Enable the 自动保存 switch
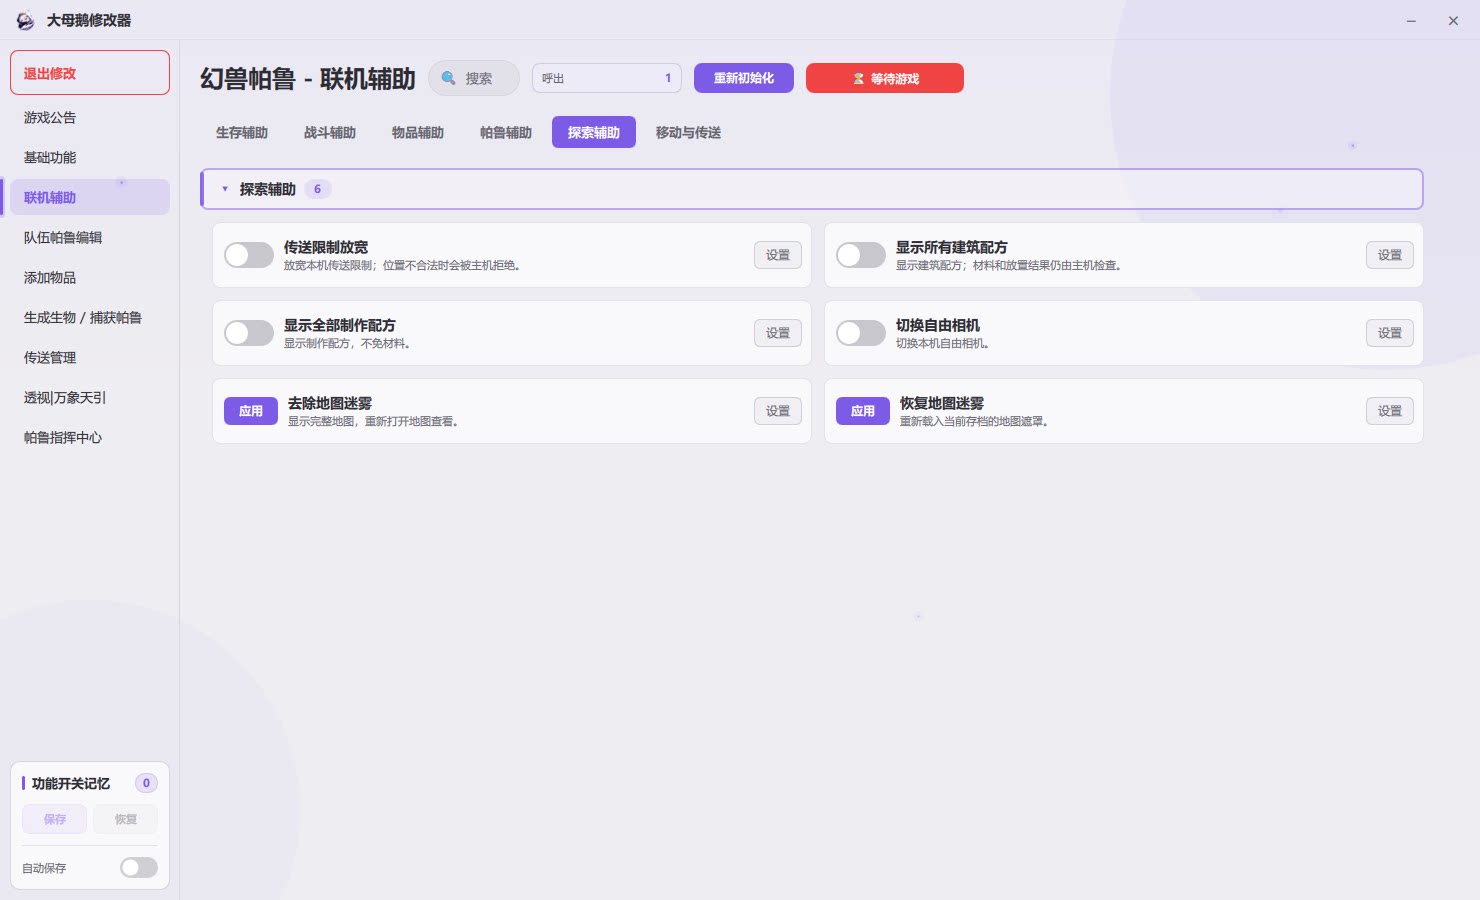Viewport: 1480px width, 900px height. pos(139,868)
